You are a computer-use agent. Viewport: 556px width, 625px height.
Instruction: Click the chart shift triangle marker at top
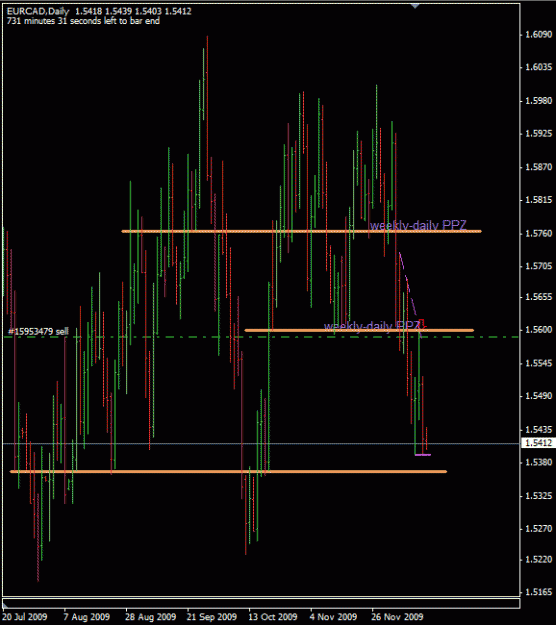point(415,6)
